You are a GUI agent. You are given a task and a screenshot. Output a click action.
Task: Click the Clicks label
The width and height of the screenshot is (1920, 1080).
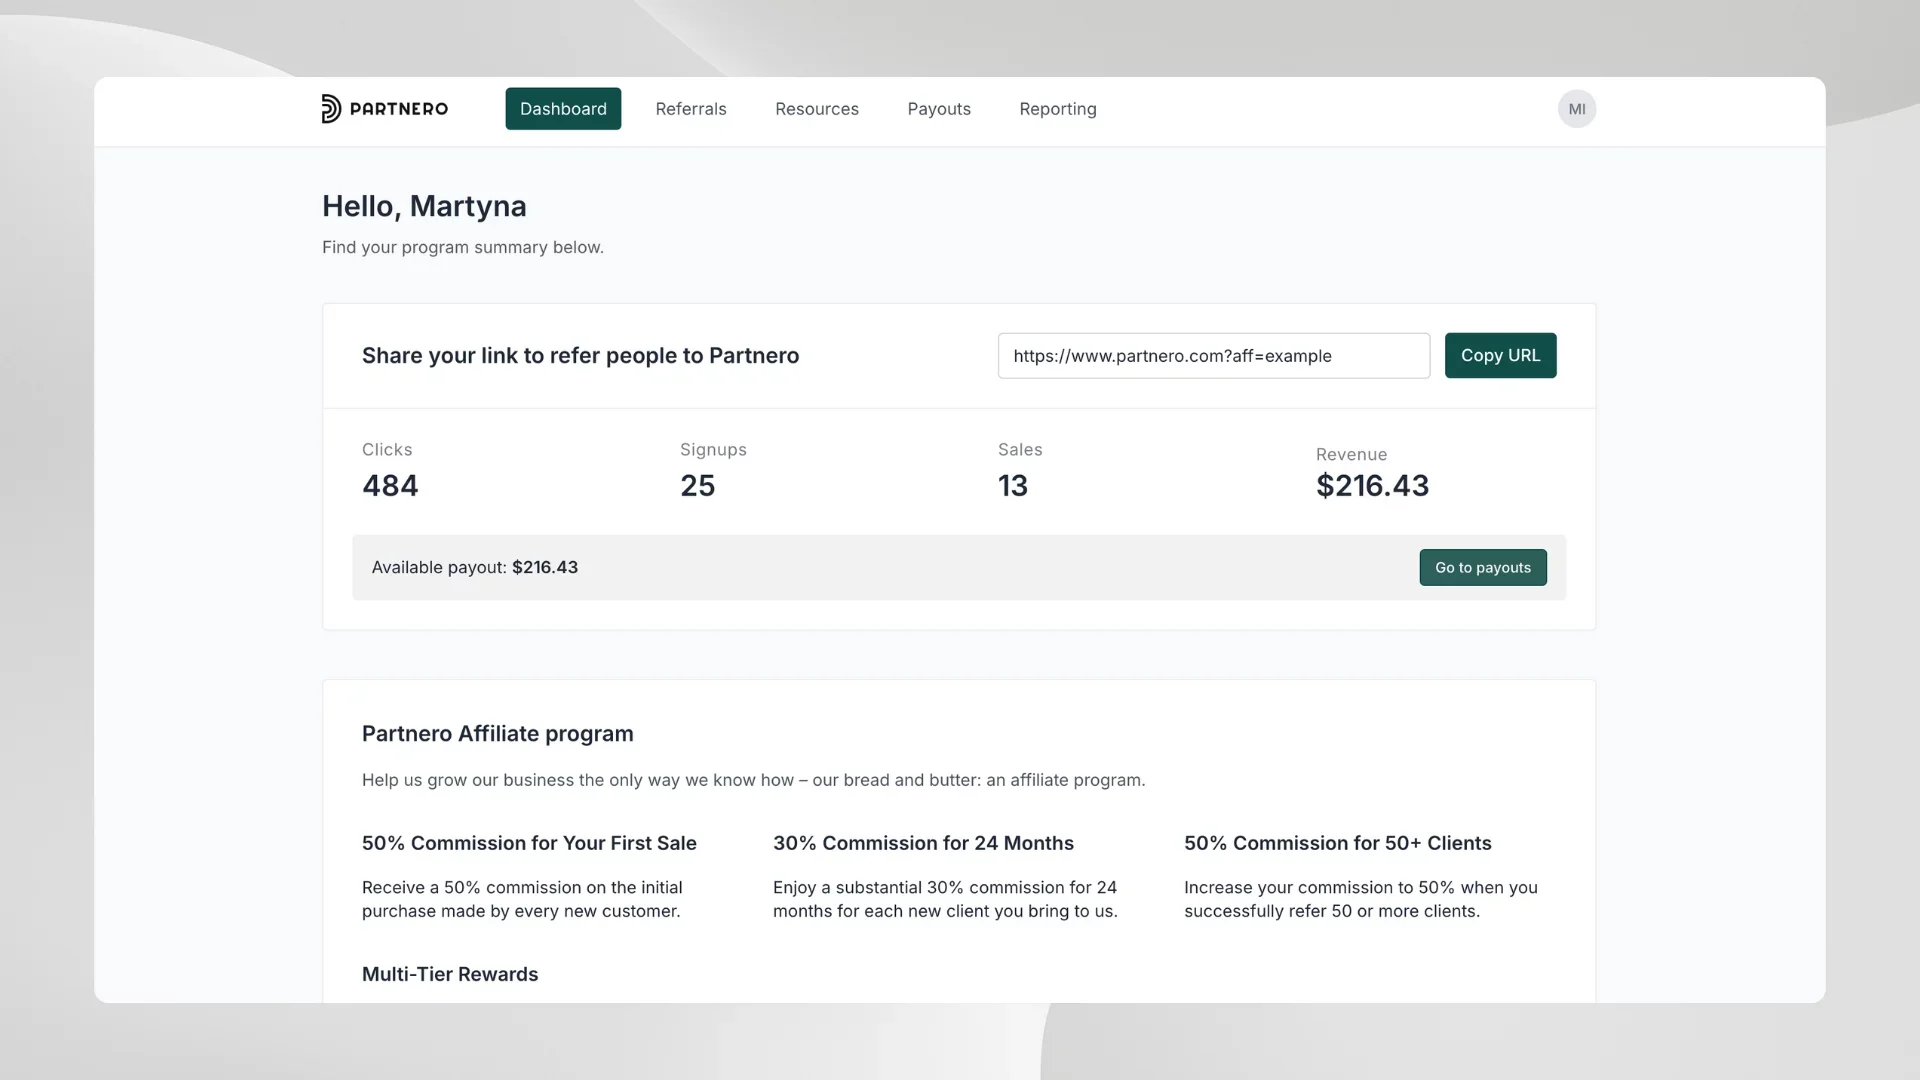click(x=387, y=450)
